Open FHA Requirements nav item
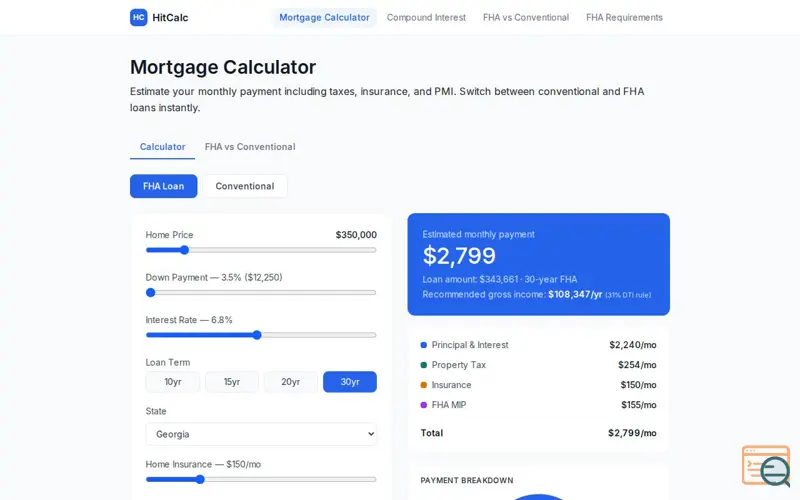Image resolution: width=800 pixels, height=500 pixels. pos(624,17)
